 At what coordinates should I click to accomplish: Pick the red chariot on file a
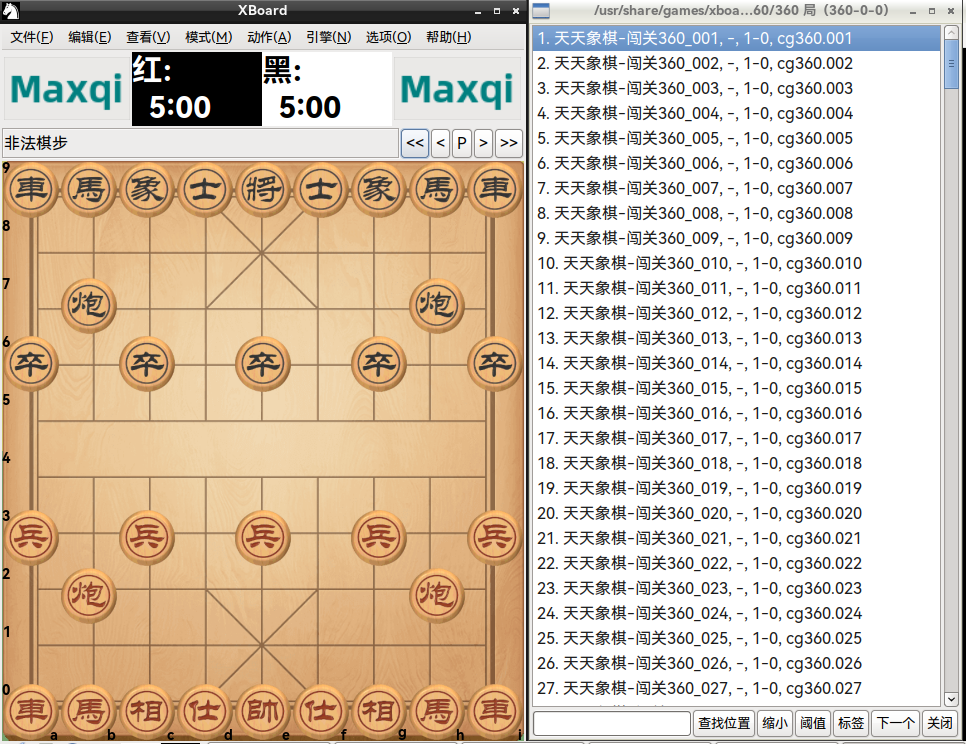point(31,711)
